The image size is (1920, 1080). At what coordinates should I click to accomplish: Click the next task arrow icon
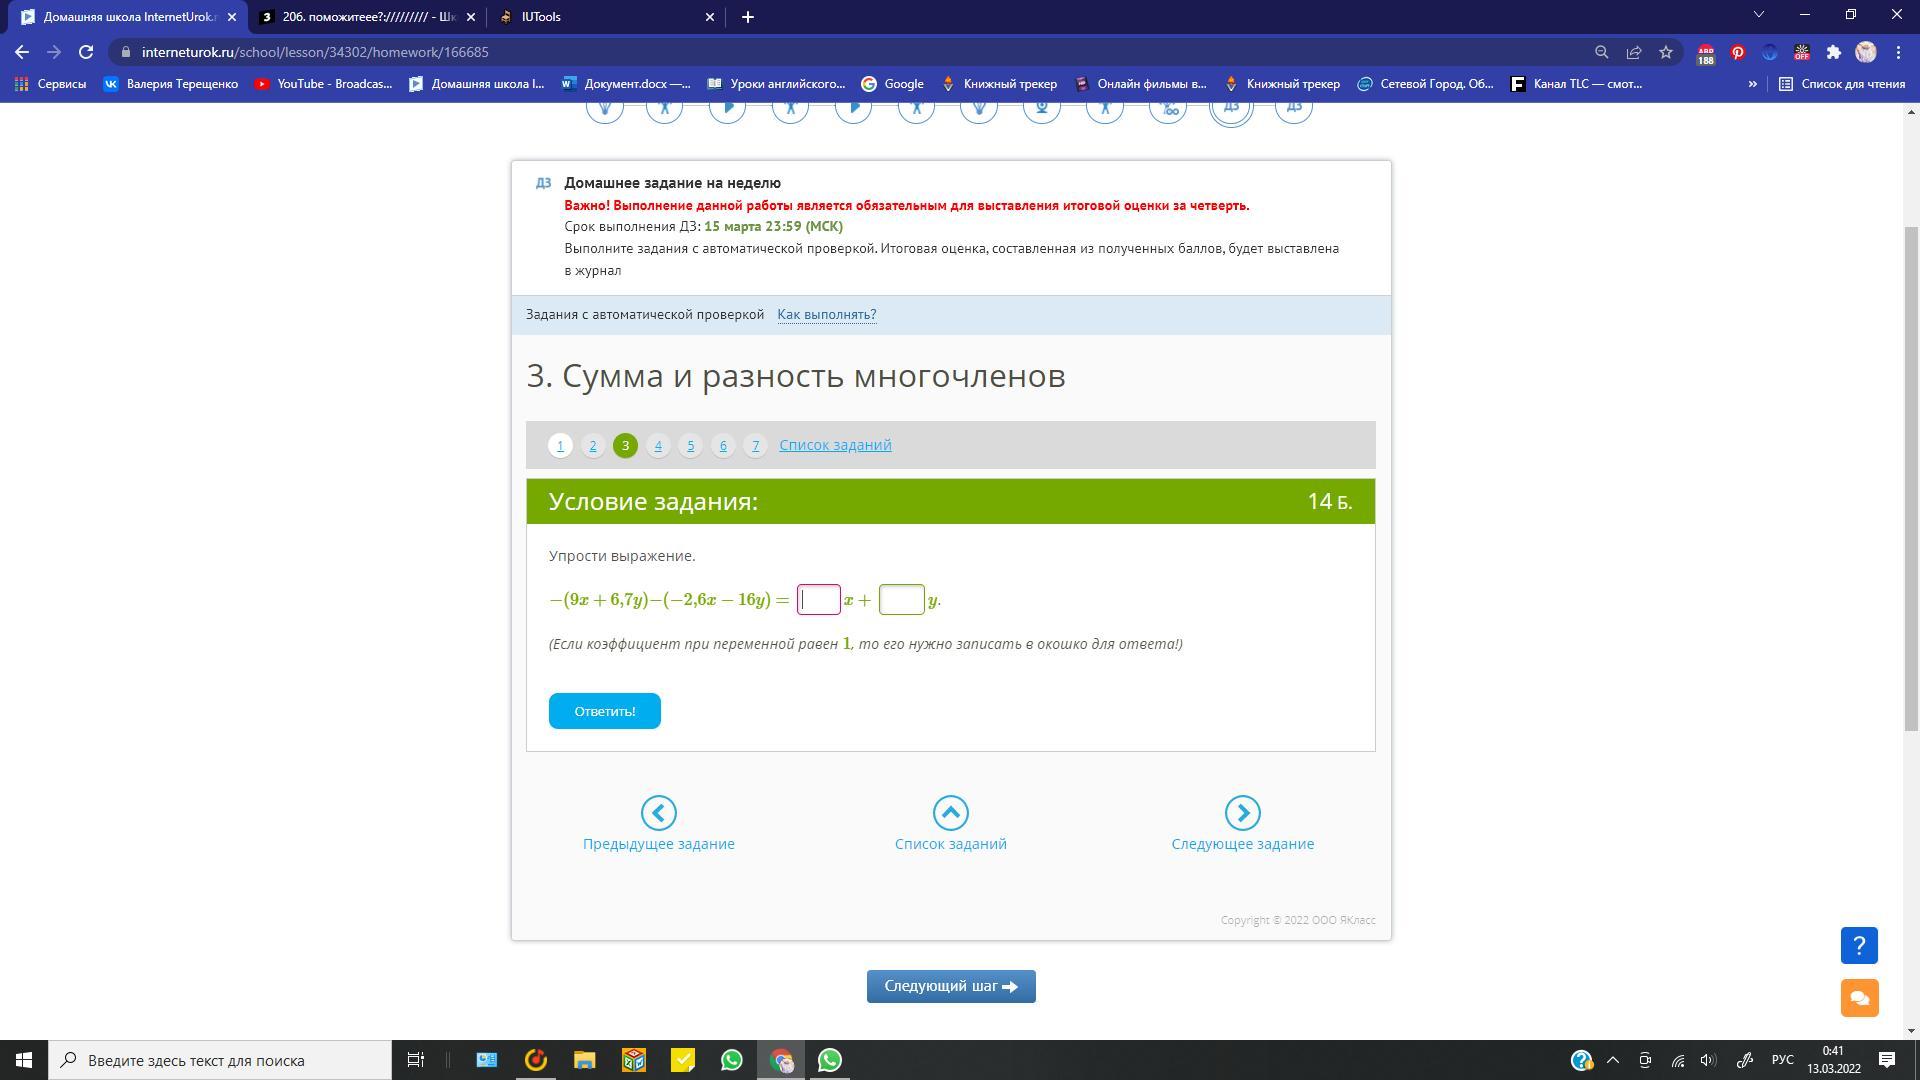1242,813
